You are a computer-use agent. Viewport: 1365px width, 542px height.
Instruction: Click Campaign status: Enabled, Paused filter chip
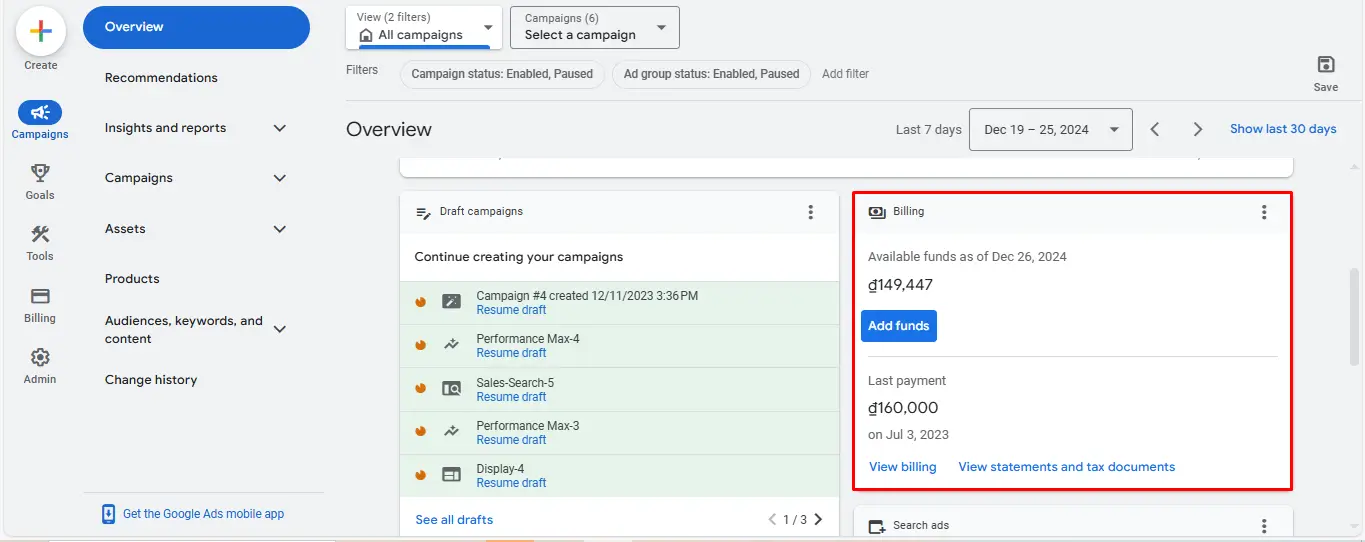coord(502,74)
